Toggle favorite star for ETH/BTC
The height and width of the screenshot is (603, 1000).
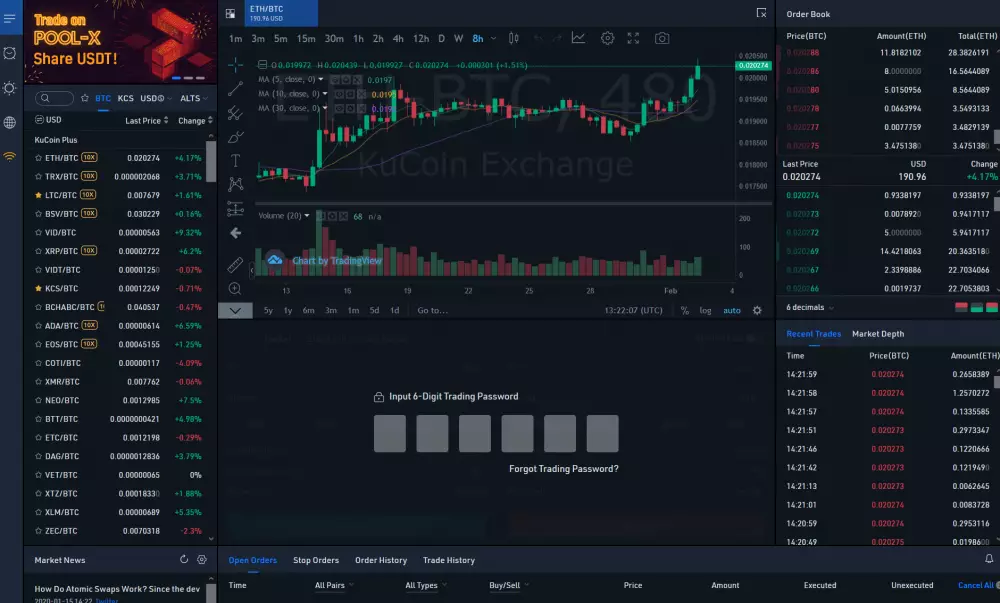[38, 158]
